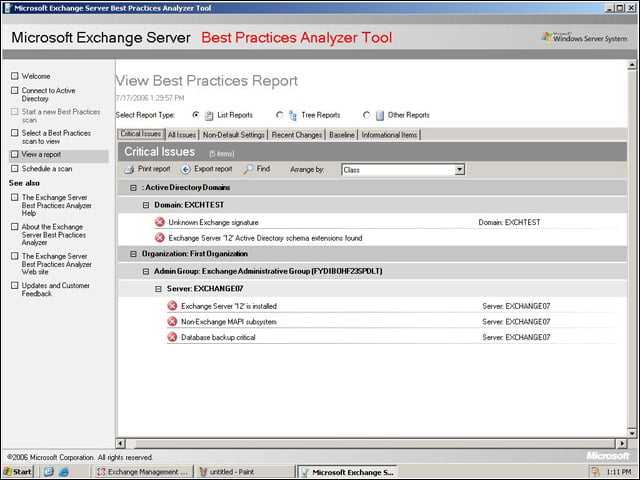This screenshot has width=640, height=480.
Task: Collapse Organization: First Organization group
Action: (133, 254)
